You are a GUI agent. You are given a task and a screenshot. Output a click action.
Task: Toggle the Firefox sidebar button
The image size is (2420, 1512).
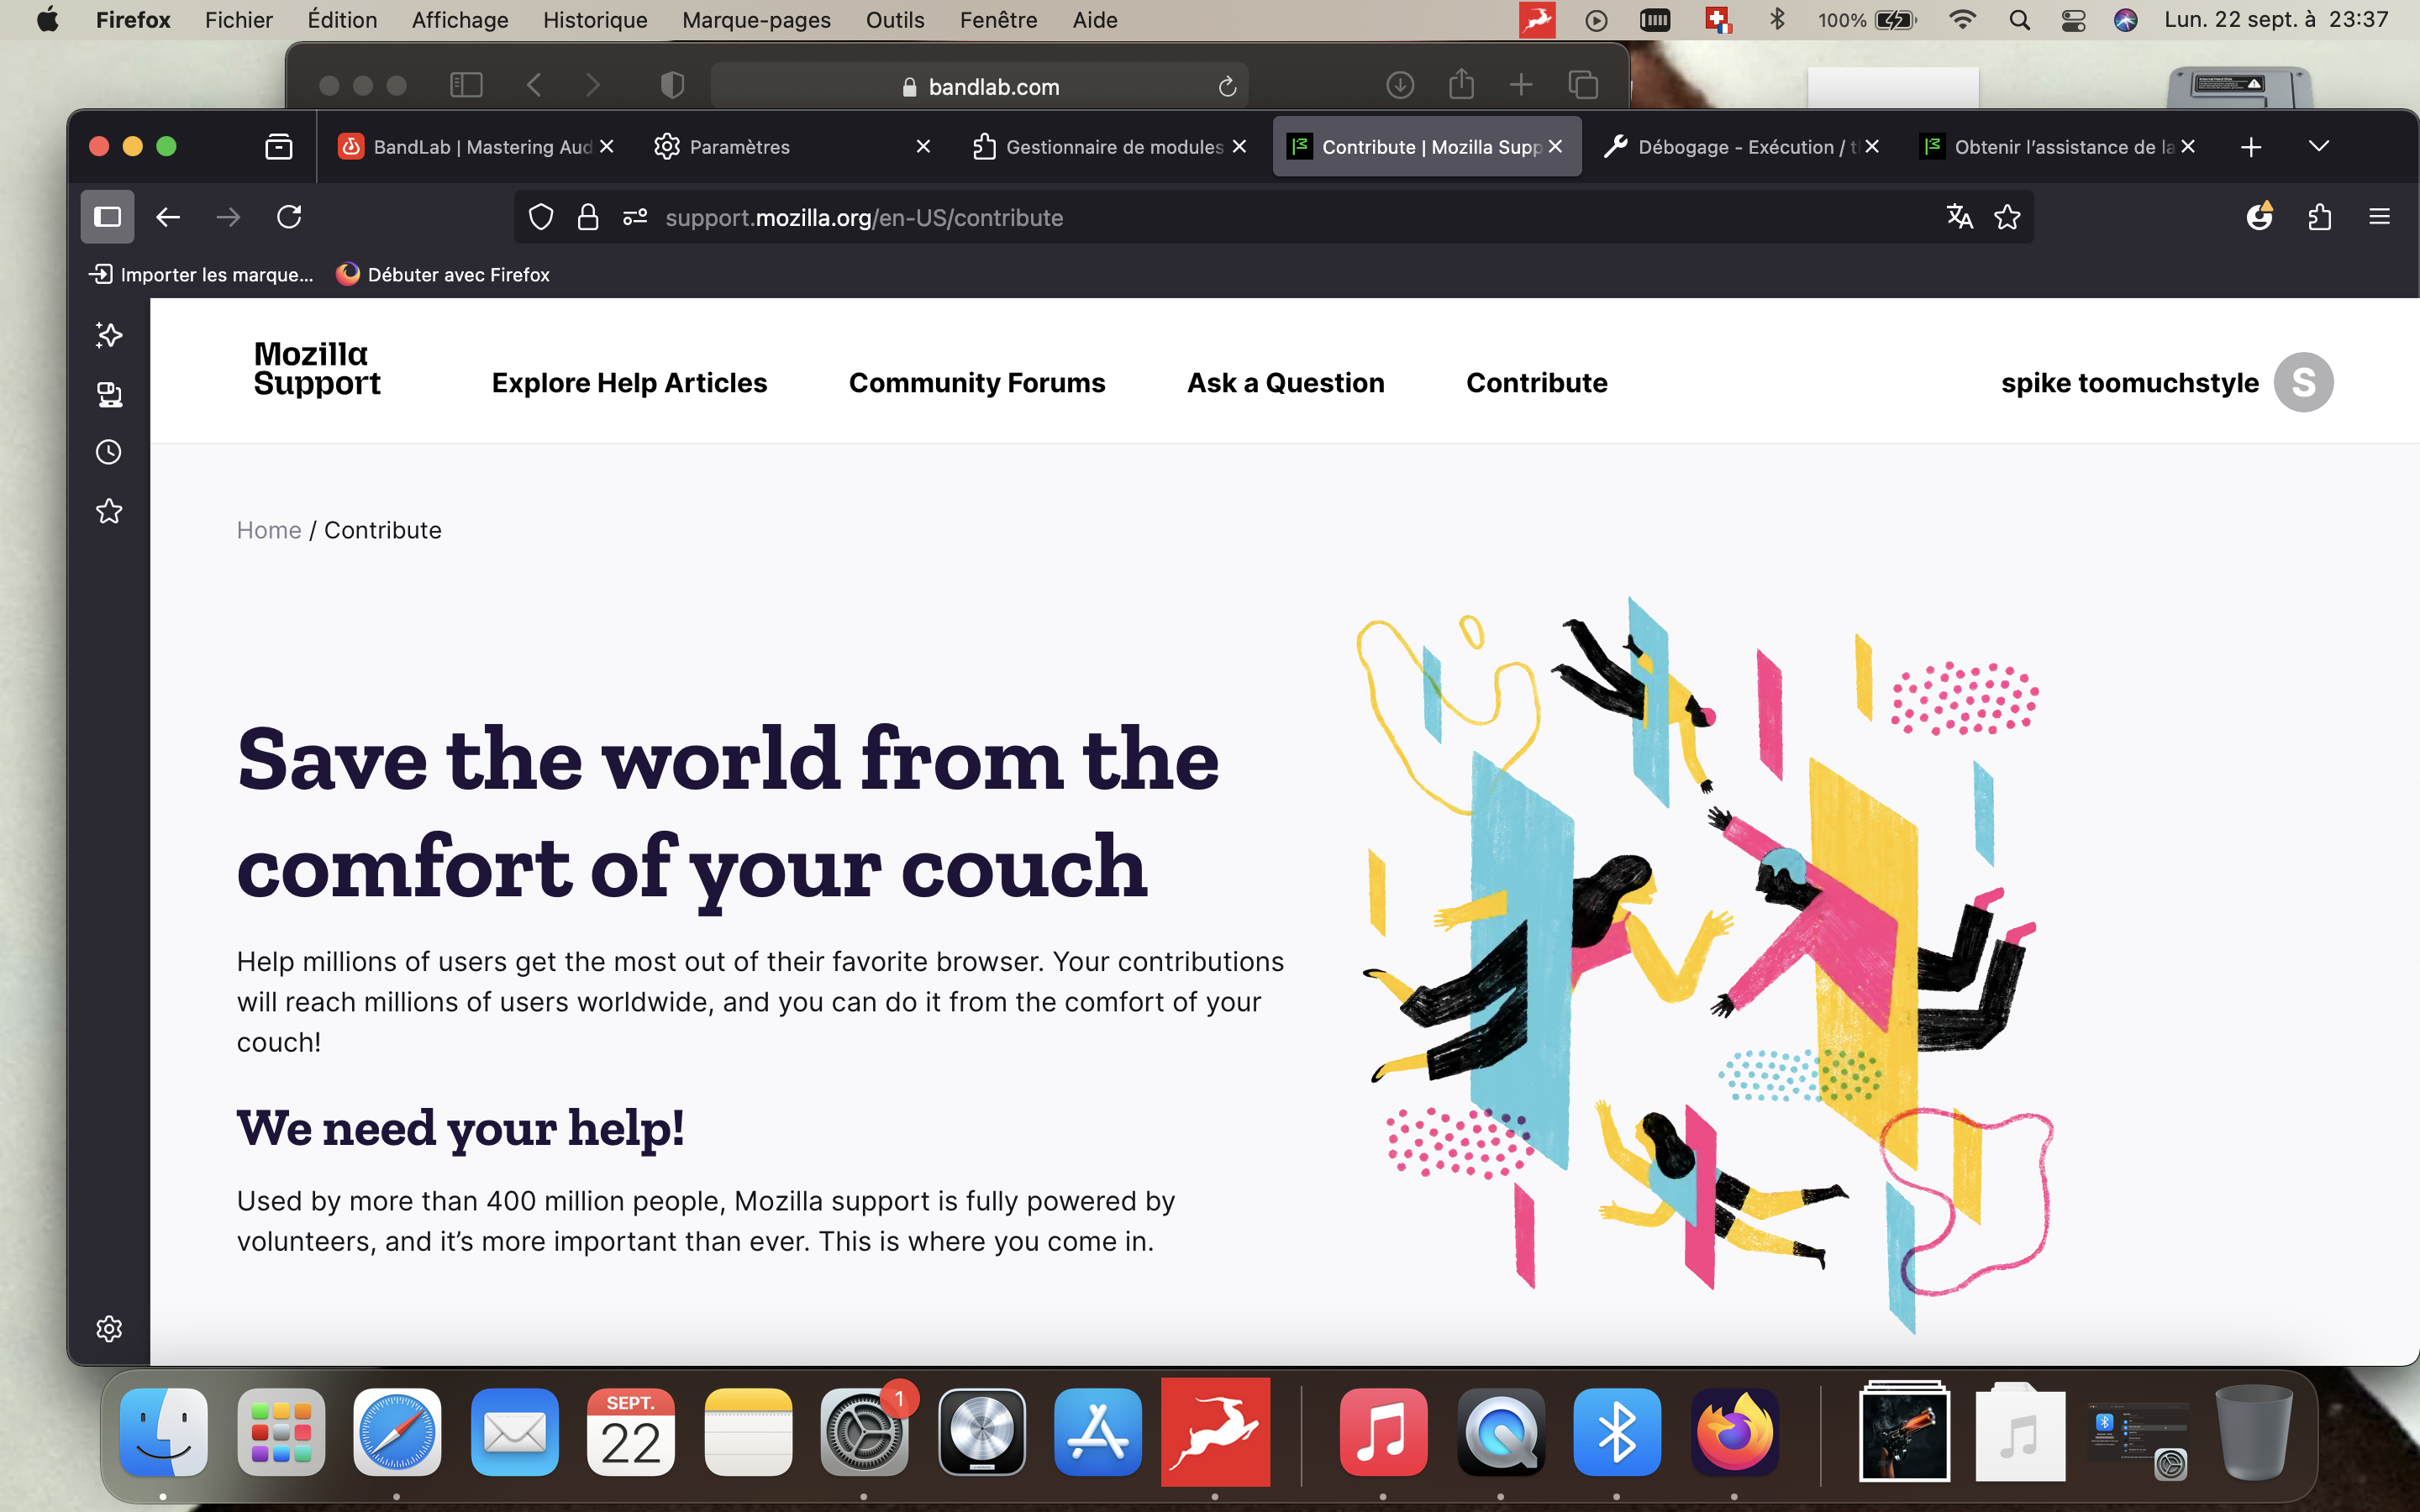coord(107,217)
